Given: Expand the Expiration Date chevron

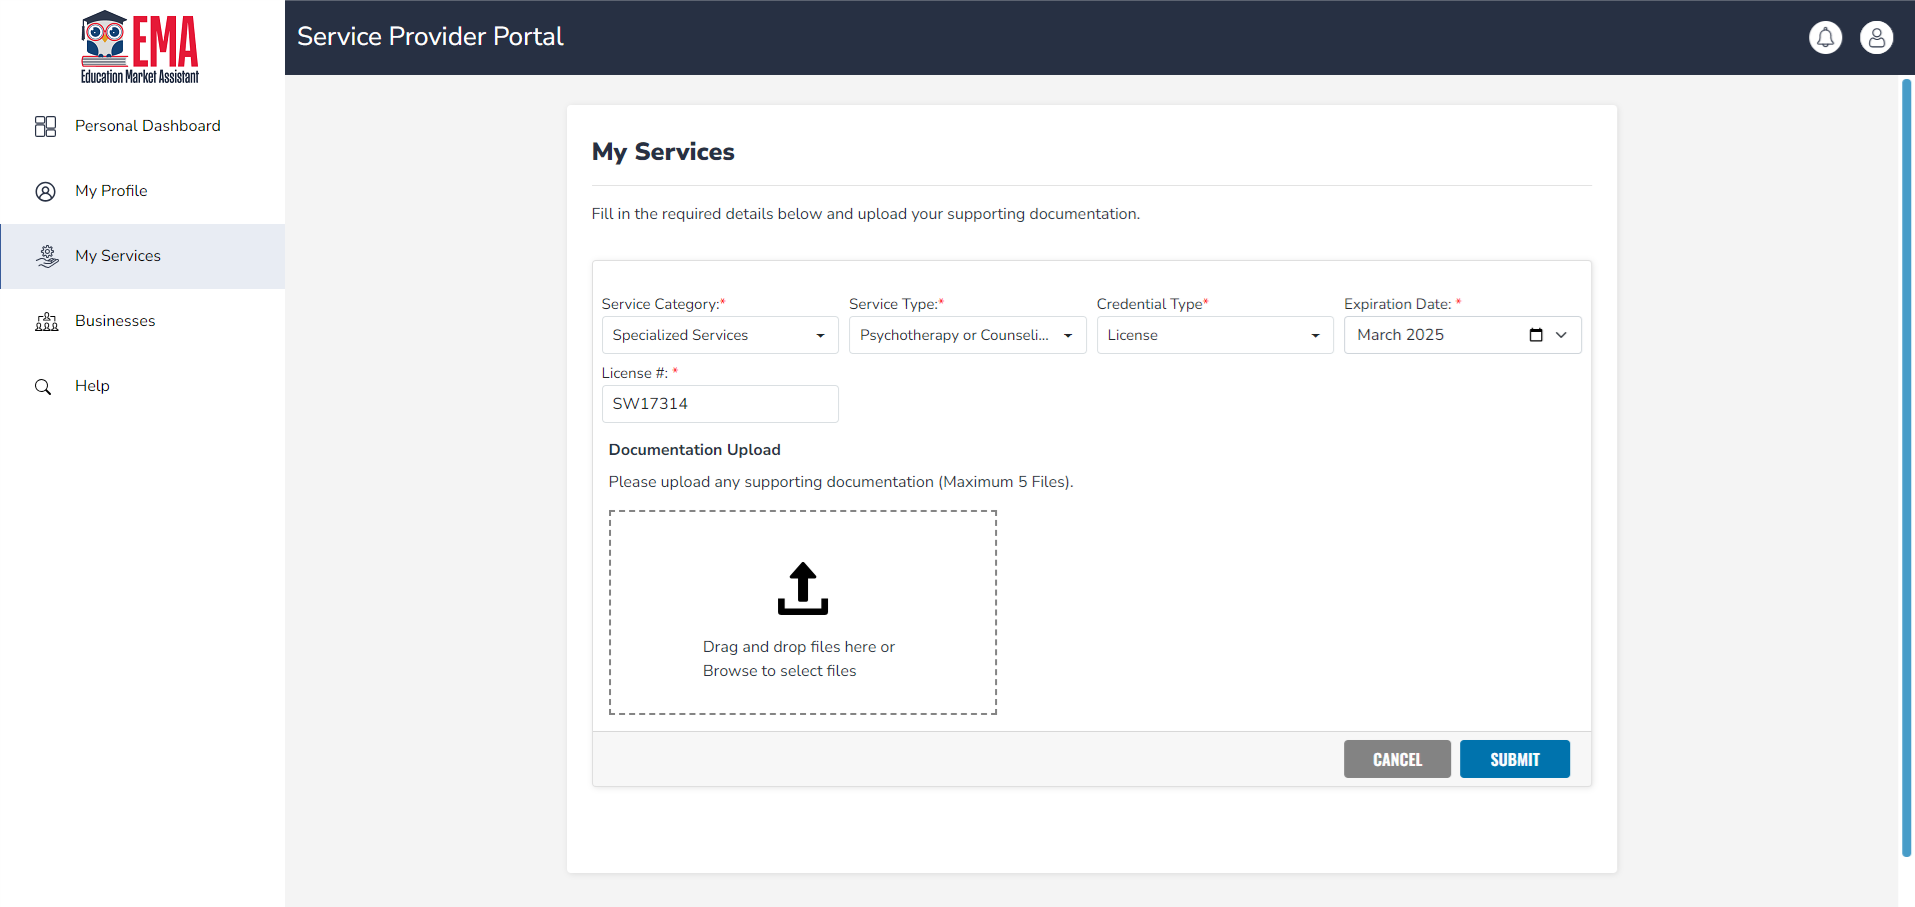Looking at the screenshot, I should tap(1561, 335).
